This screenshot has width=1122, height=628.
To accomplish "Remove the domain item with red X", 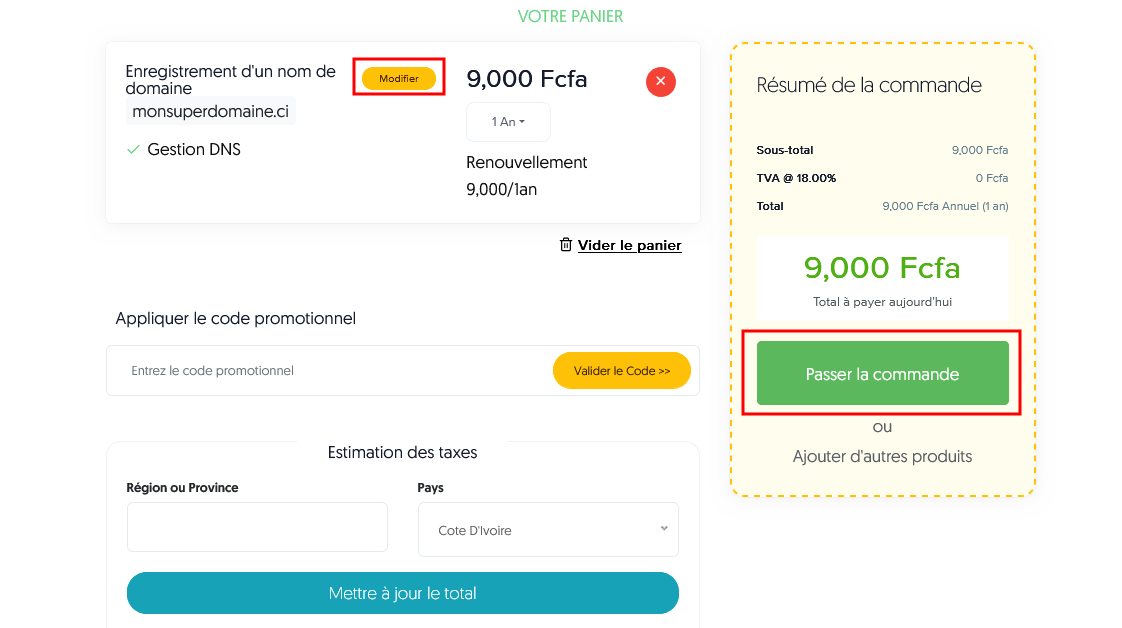I will pyautogui.click(x=660, y=81).
